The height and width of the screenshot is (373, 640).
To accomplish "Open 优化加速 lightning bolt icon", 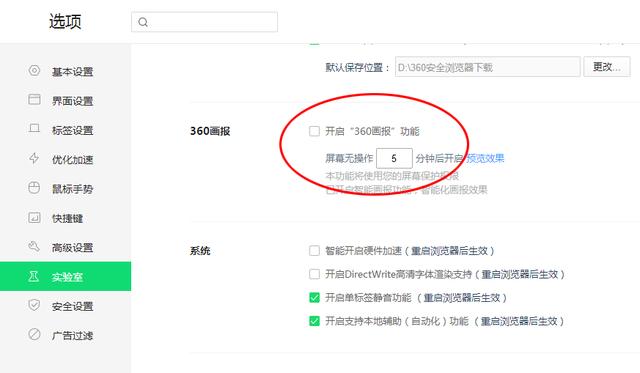I will 34,158.
